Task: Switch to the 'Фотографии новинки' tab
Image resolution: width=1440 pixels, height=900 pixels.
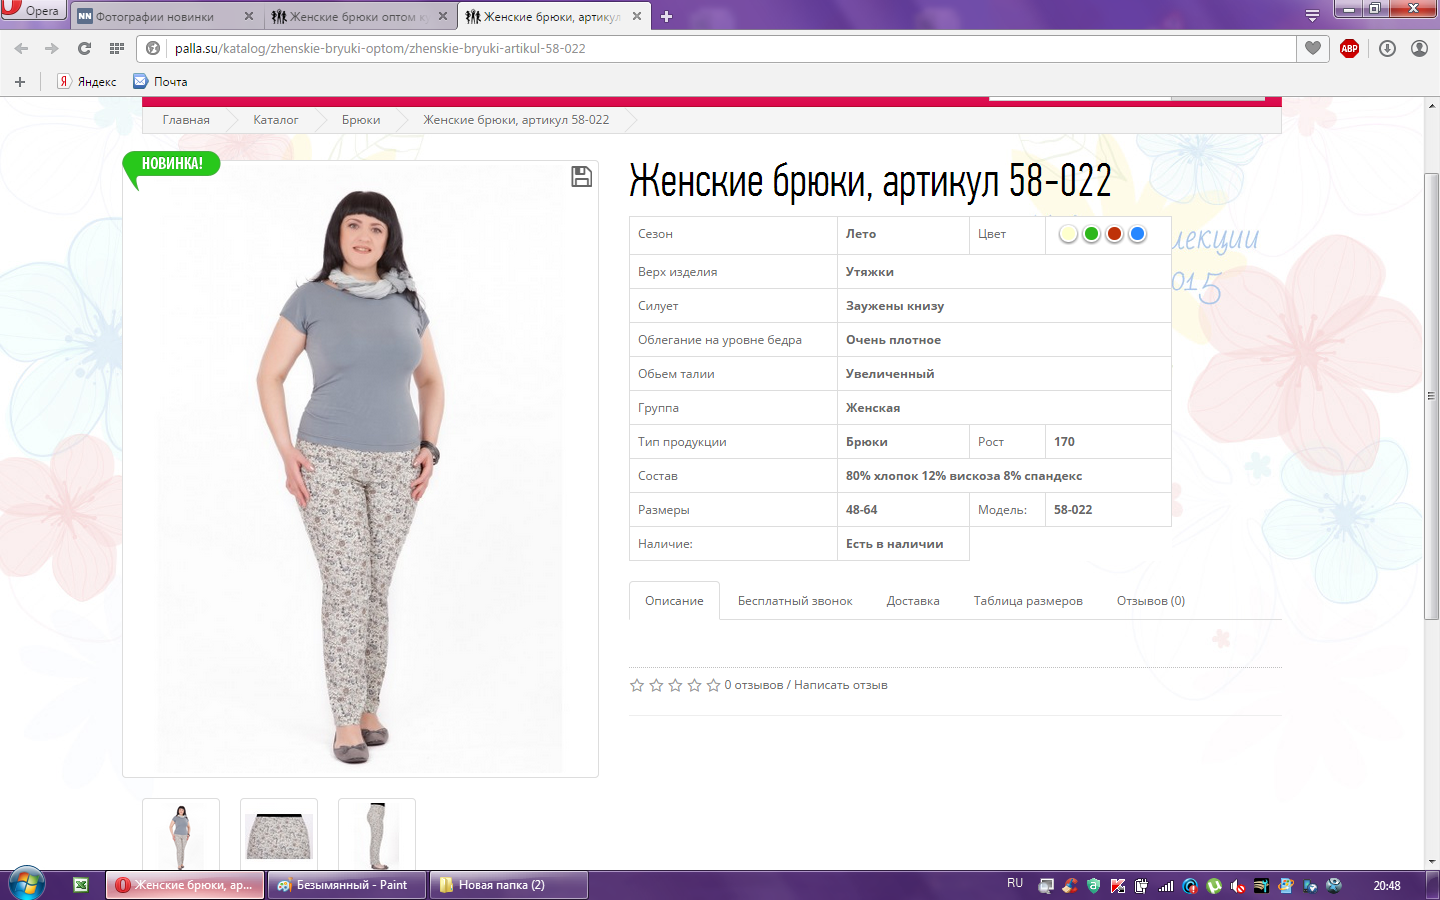Action: tap(165, 16)
